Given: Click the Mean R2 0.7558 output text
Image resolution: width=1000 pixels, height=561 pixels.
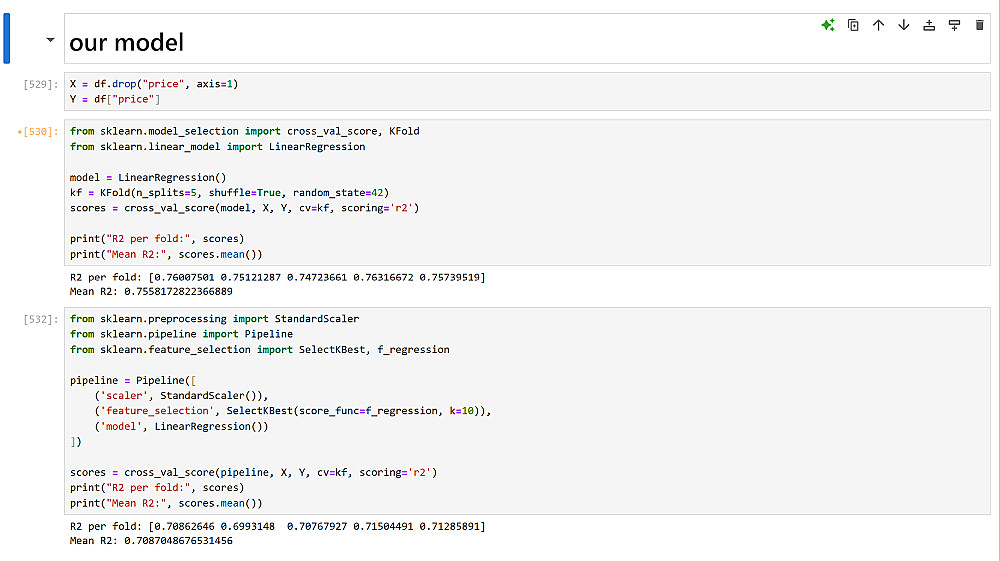Looking at the screenshot, I should (151, 292).
